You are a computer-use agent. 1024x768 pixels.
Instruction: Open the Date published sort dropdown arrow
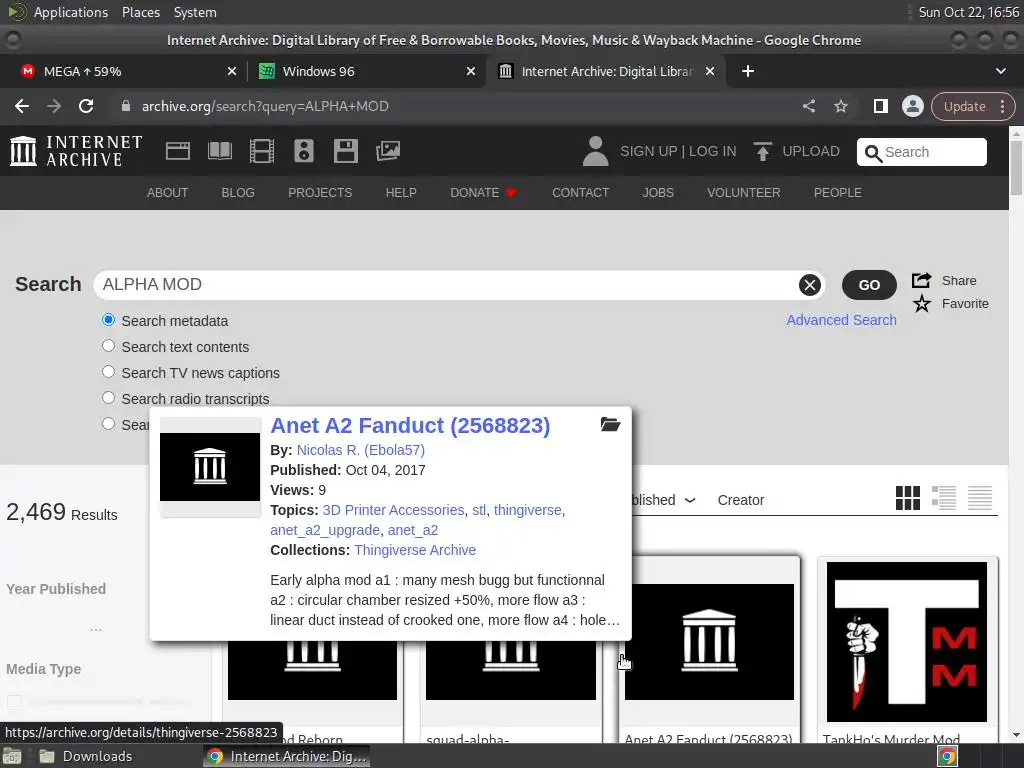click(x=690, y=500)
